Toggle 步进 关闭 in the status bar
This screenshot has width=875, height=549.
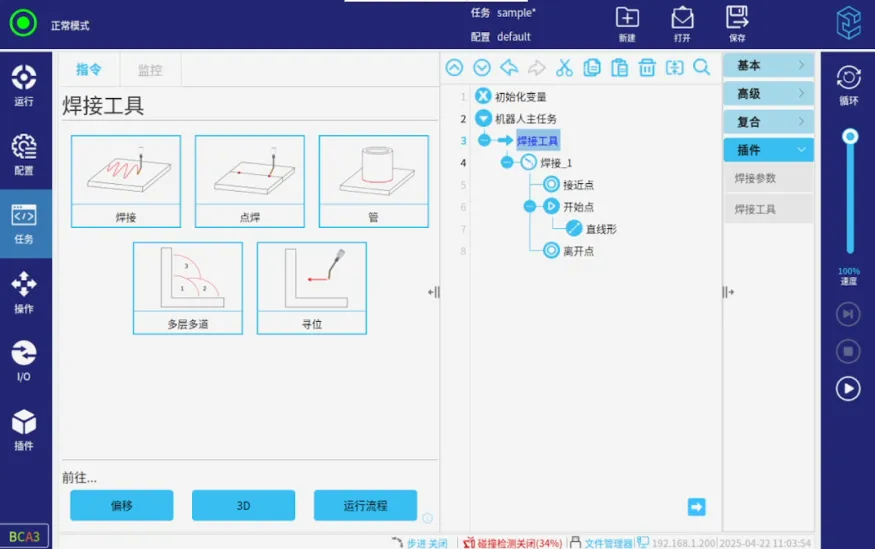point(420,543)
